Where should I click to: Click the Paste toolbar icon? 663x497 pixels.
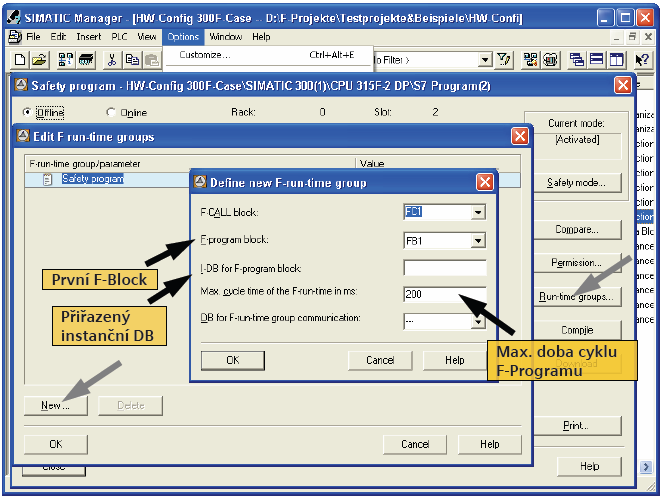tap(151, 60)
